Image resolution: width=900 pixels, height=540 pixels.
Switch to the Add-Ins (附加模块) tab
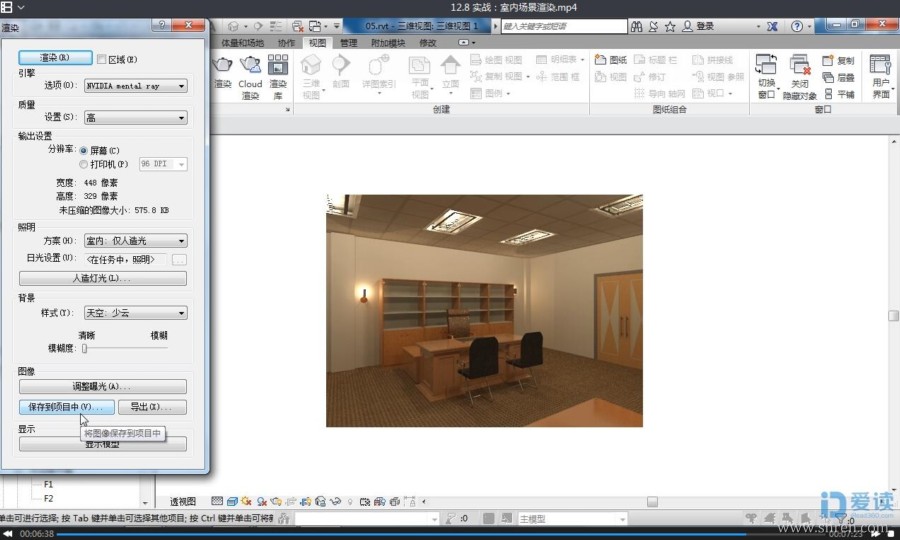click(x=387, y=43)
